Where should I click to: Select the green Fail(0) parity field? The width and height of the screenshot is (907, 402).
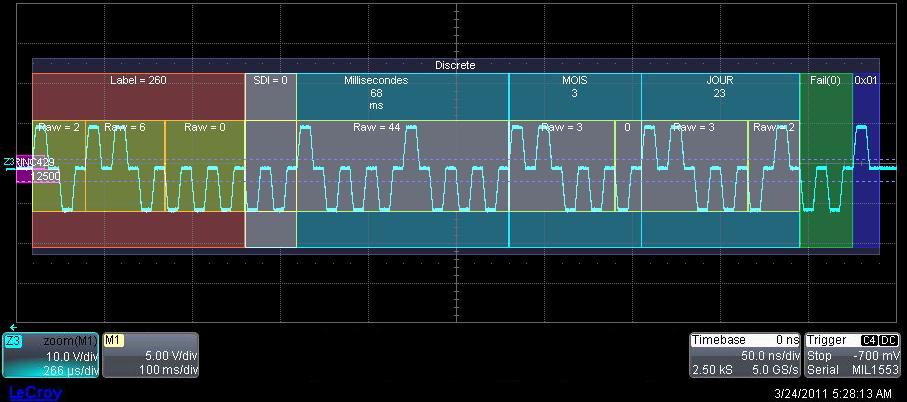[x=825, y=81]
